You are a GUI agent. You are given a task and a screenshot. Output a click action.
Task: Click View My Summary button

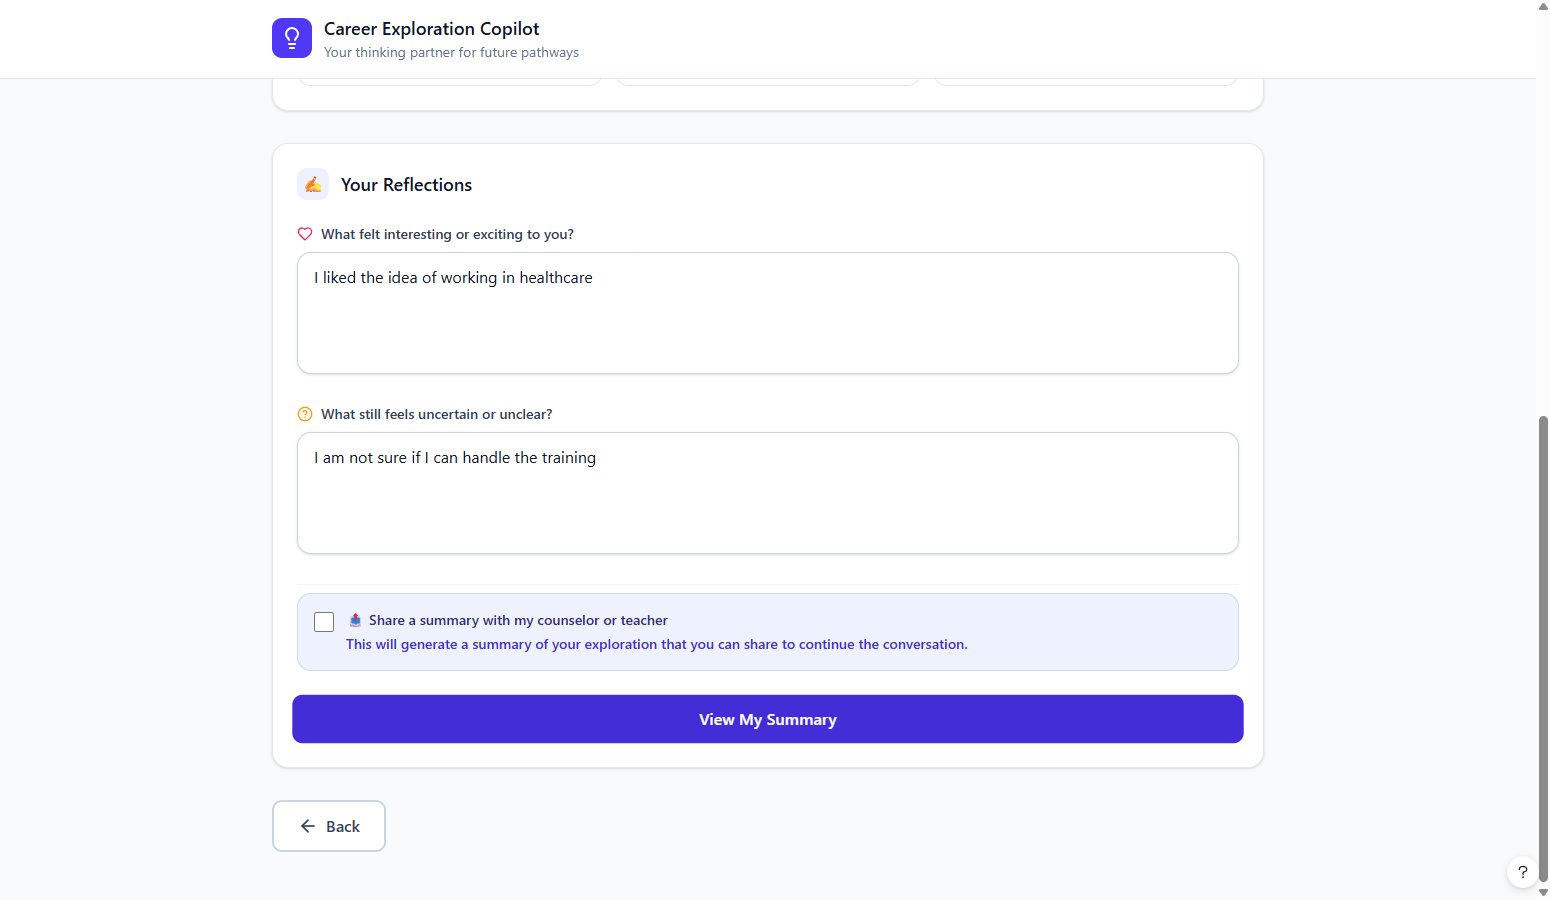768,719
